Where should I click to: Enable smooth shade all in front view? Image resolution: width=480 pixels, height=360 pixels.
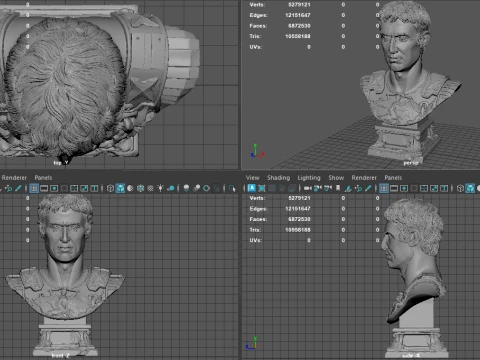120,189
